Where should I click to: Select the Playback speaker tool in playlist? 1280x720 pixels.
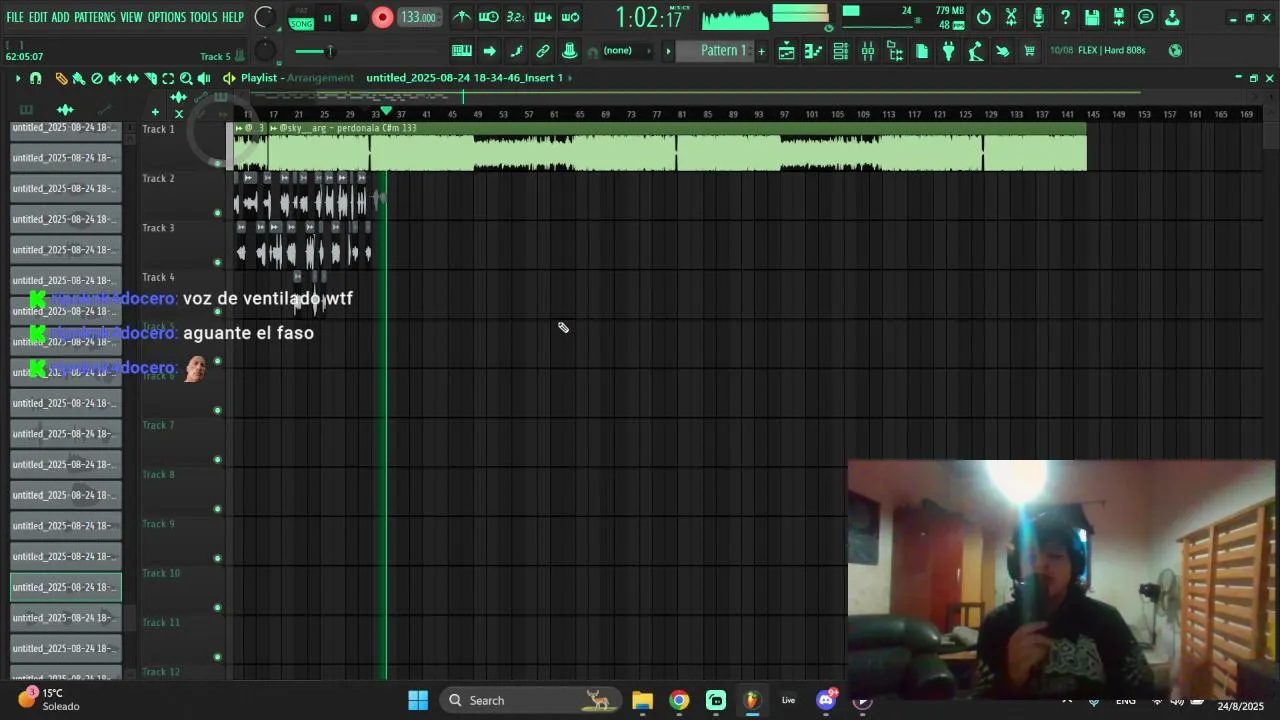point(204,78)
